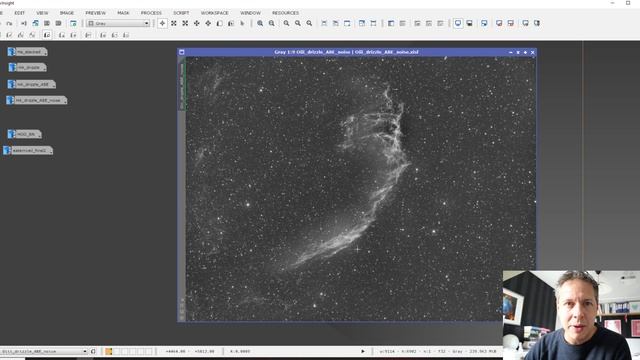Screen dimensions: 640x360
Task: Click the redo arrow in the toolbar
Action: tap(9, 24)
